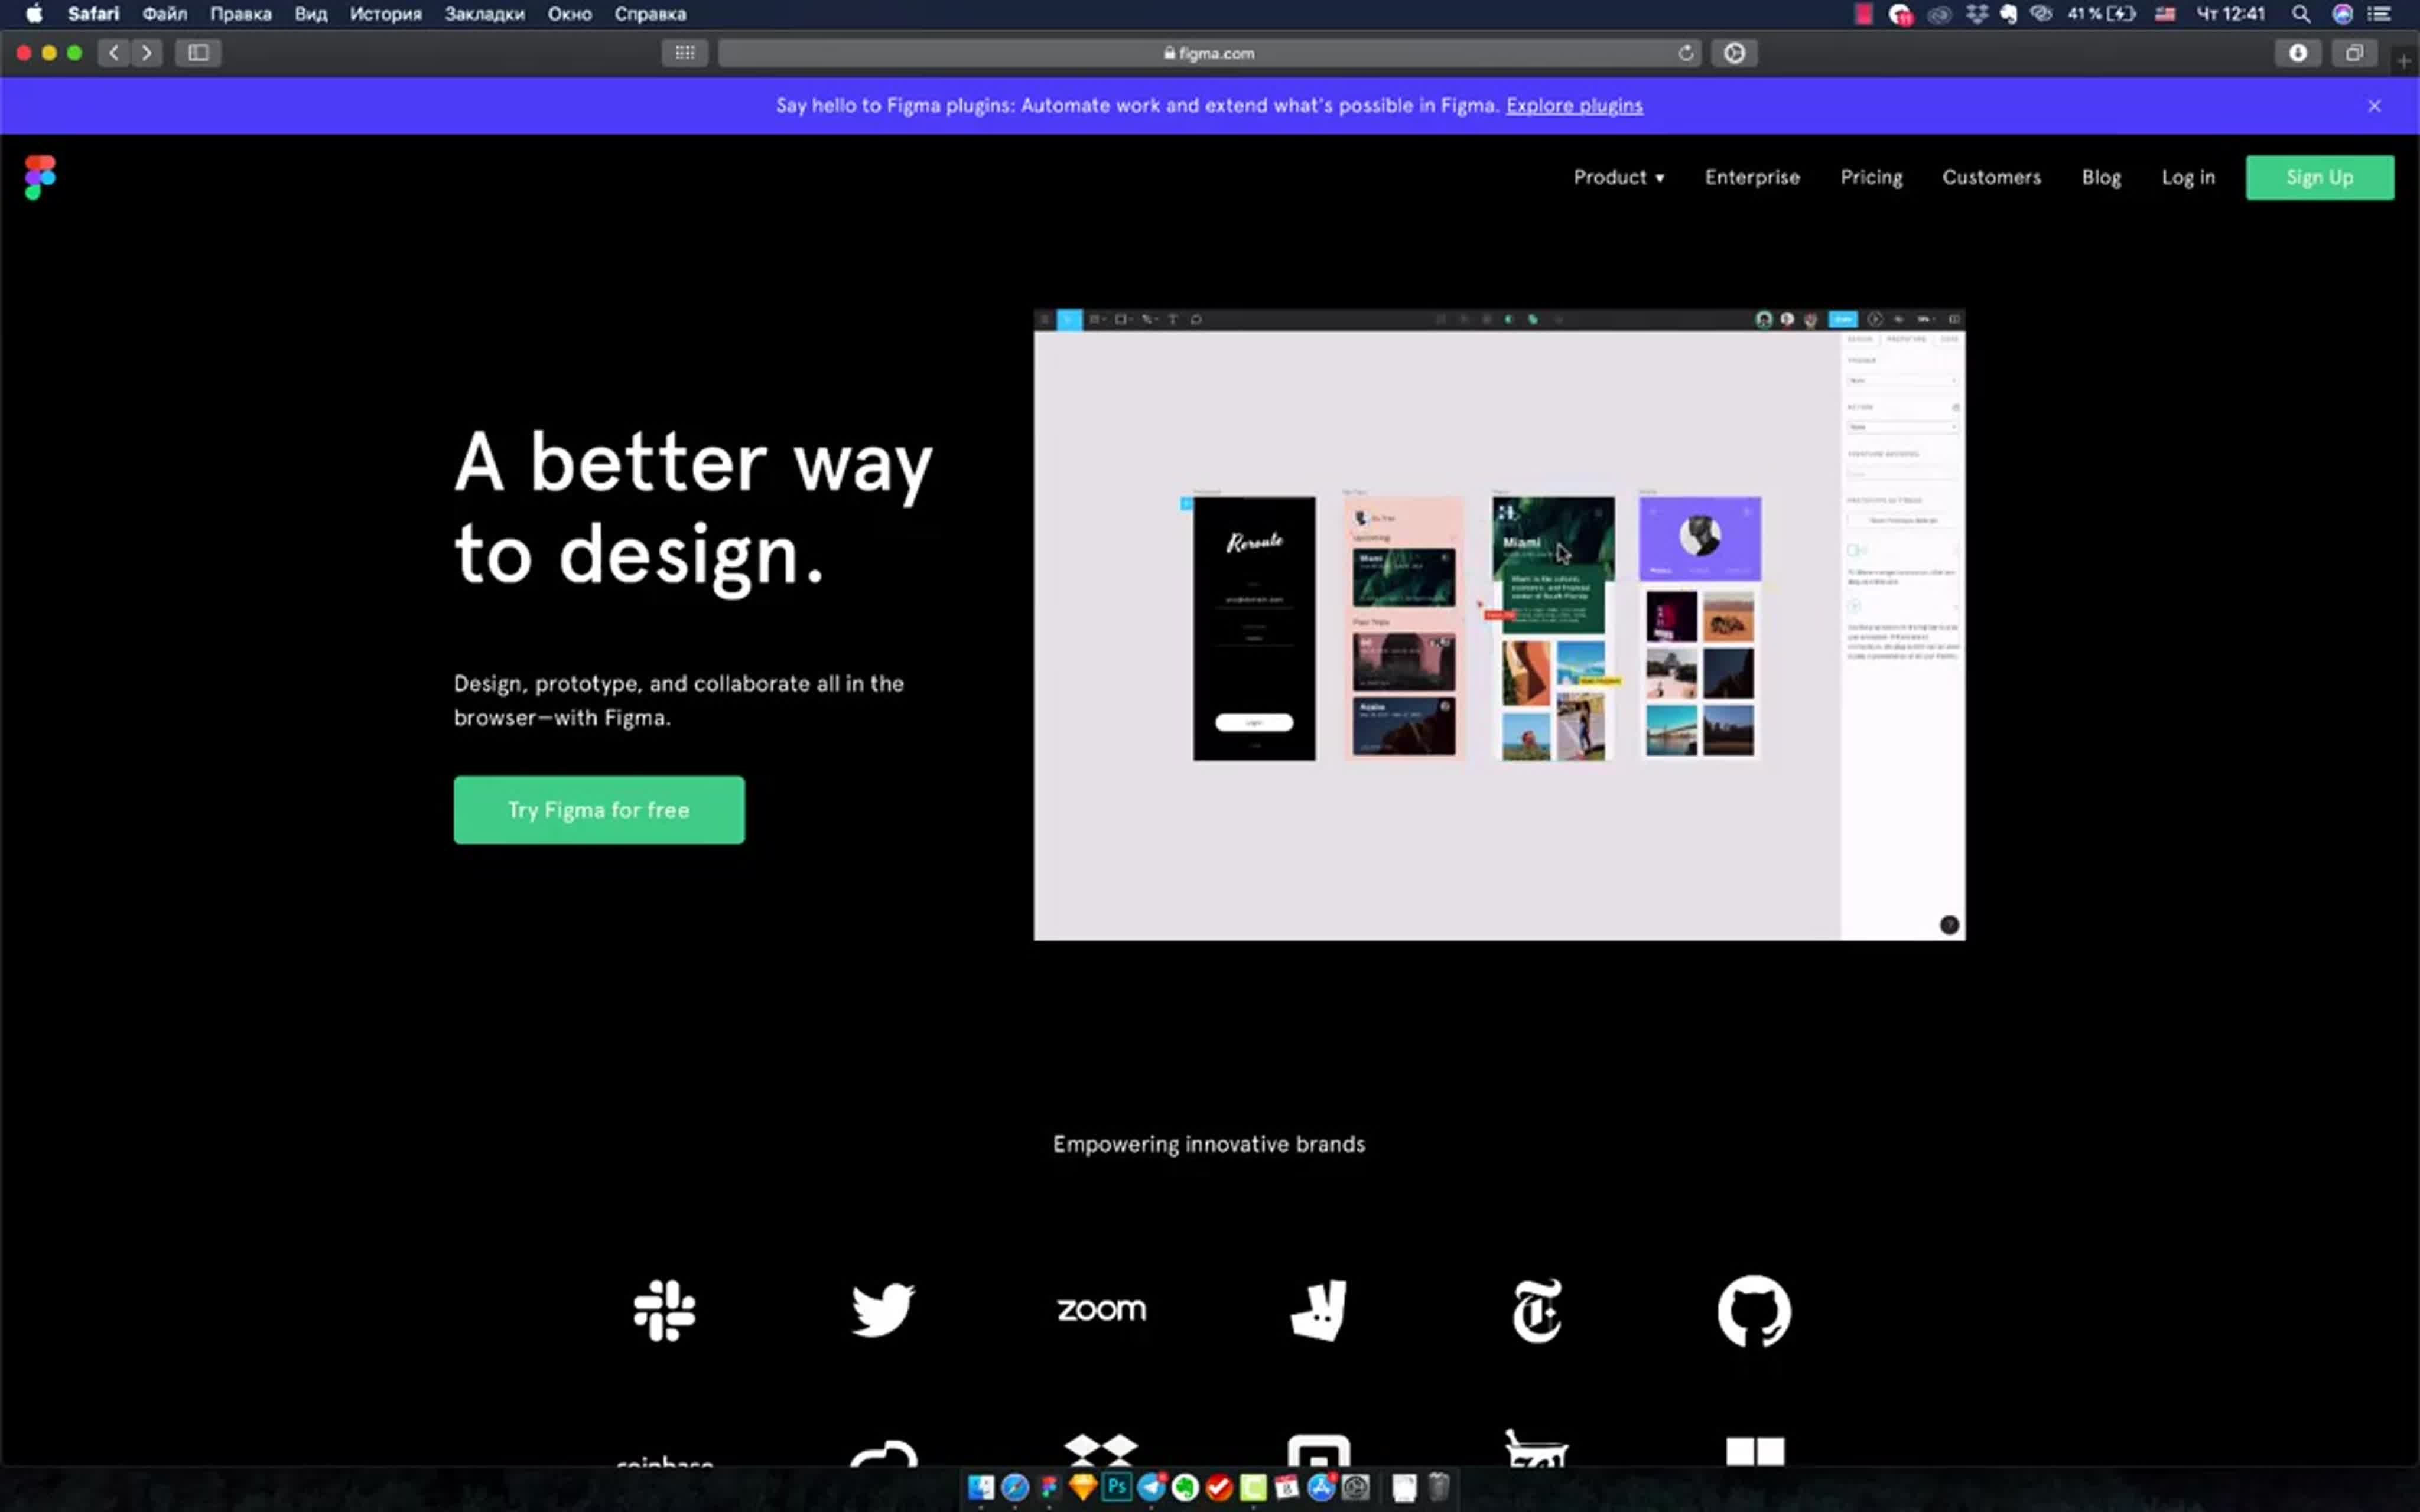Open the Customers page
The height and width of the screenshot is (1512, 2420).
[1991, 177]
